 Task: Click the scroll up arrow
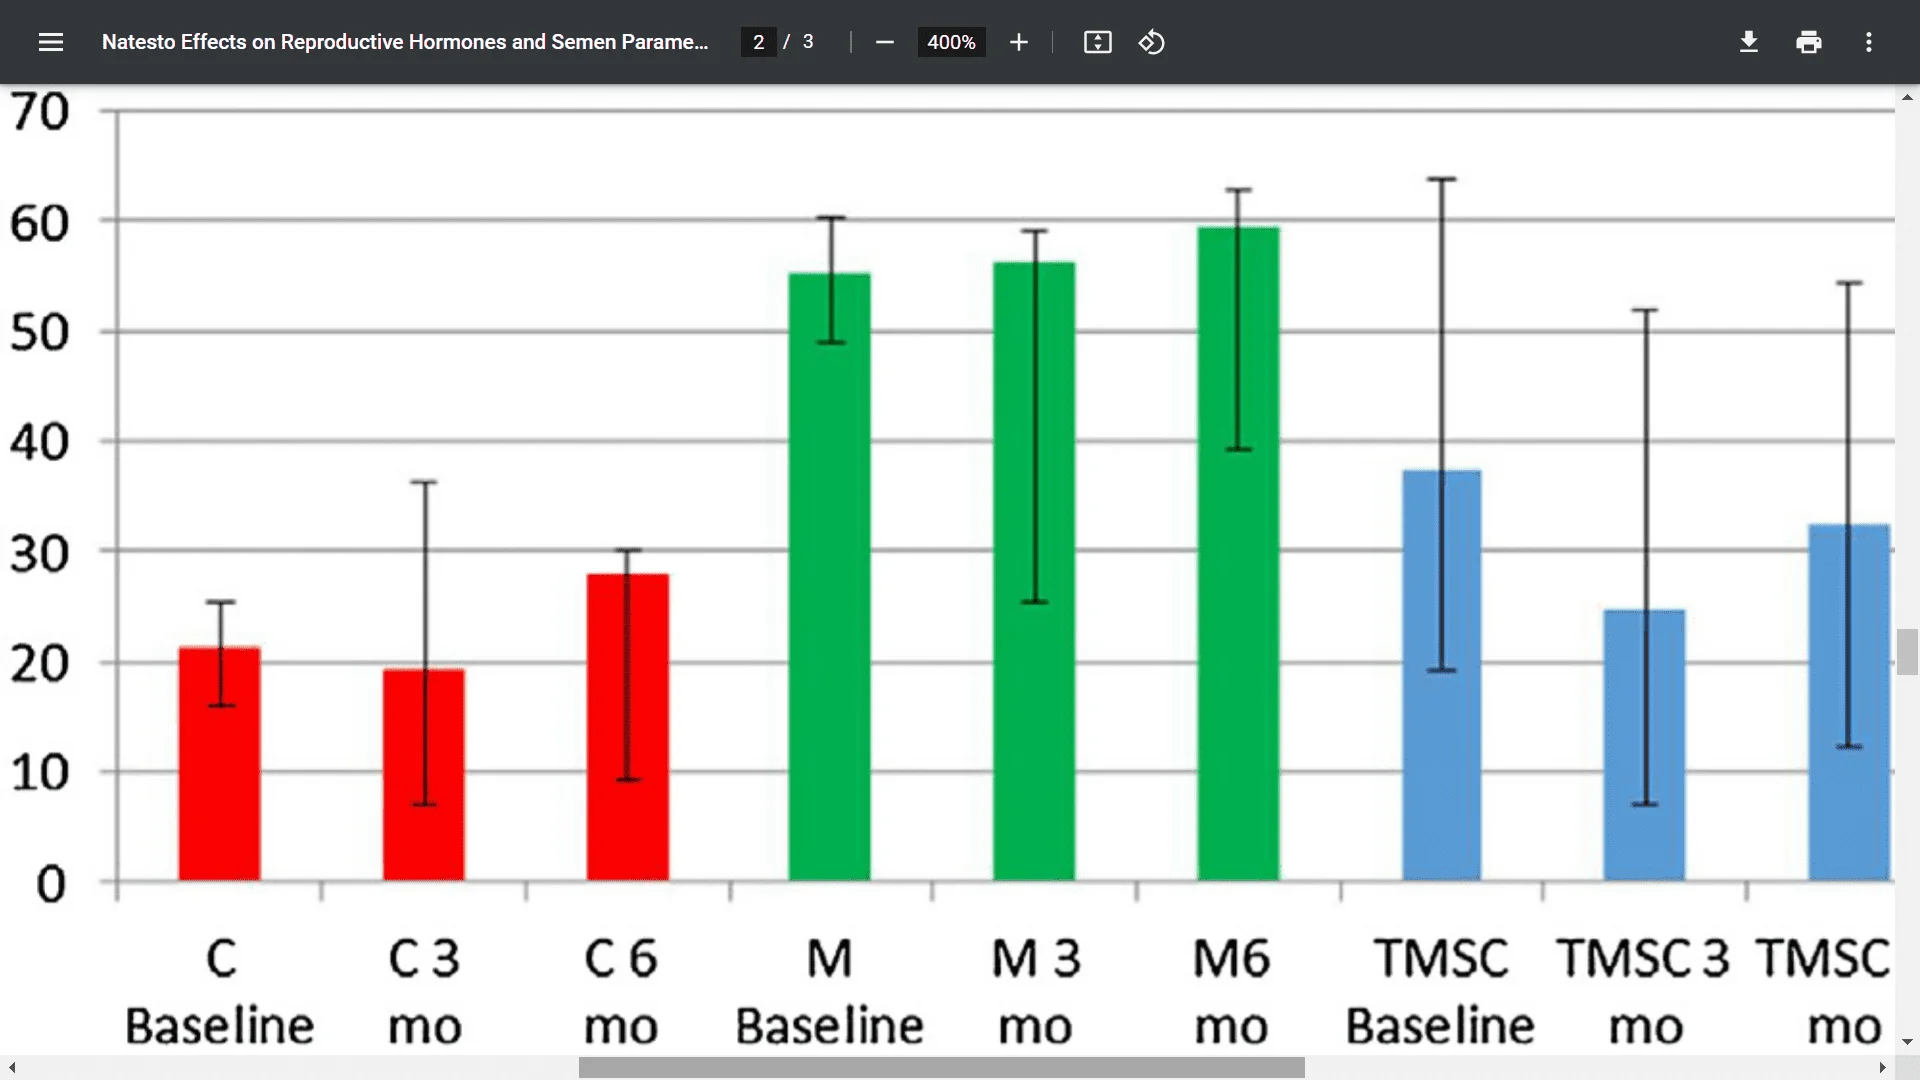click(x=1907, y=97)
